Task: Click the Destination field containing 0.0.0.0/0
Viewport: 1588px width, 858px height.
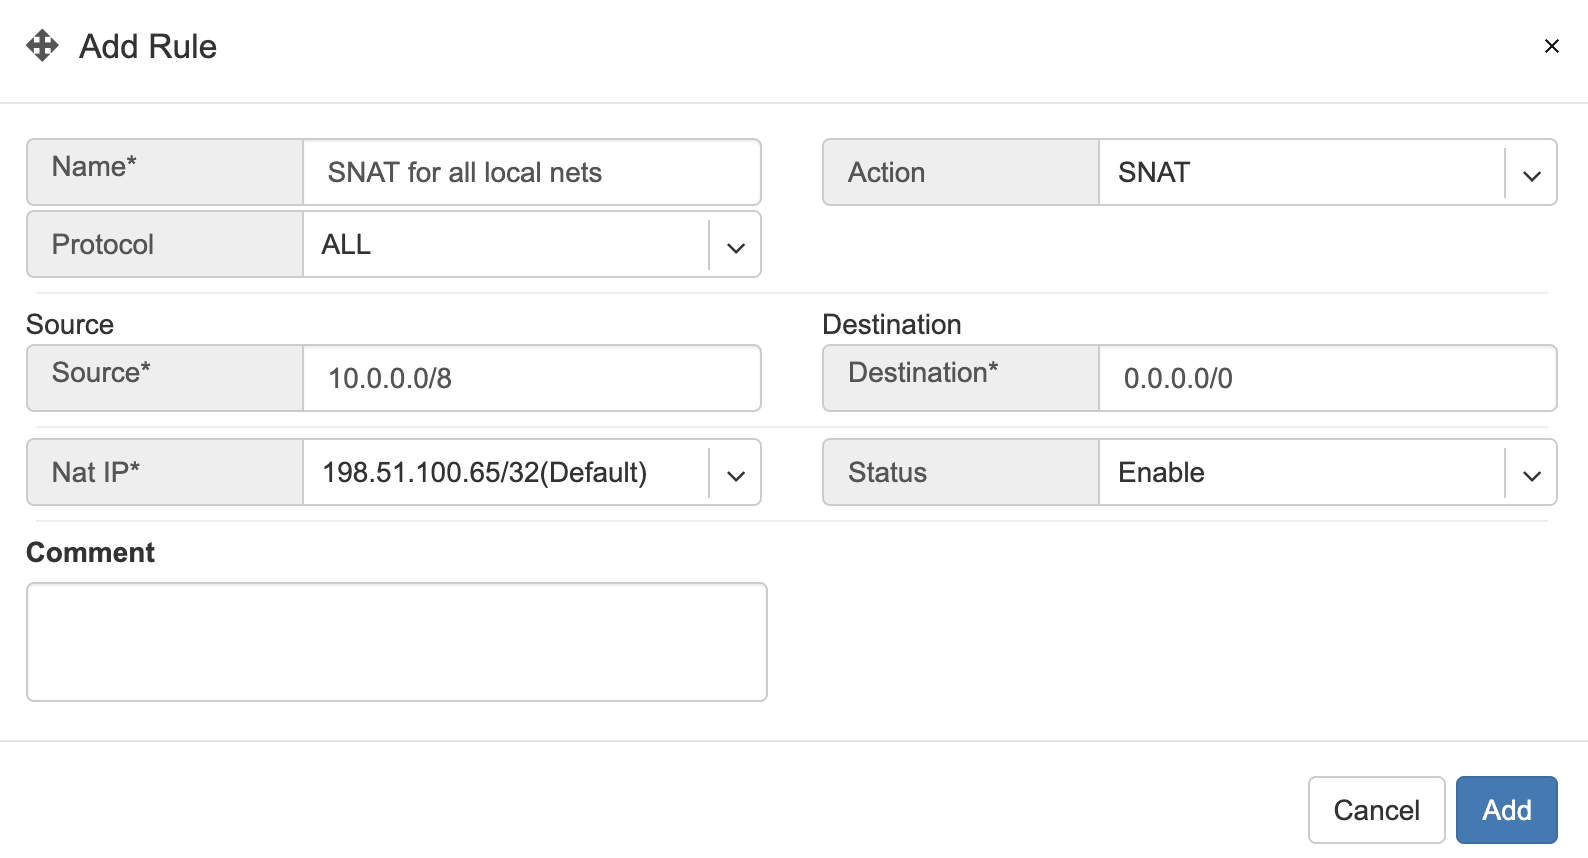Action: pos(1327,379)
